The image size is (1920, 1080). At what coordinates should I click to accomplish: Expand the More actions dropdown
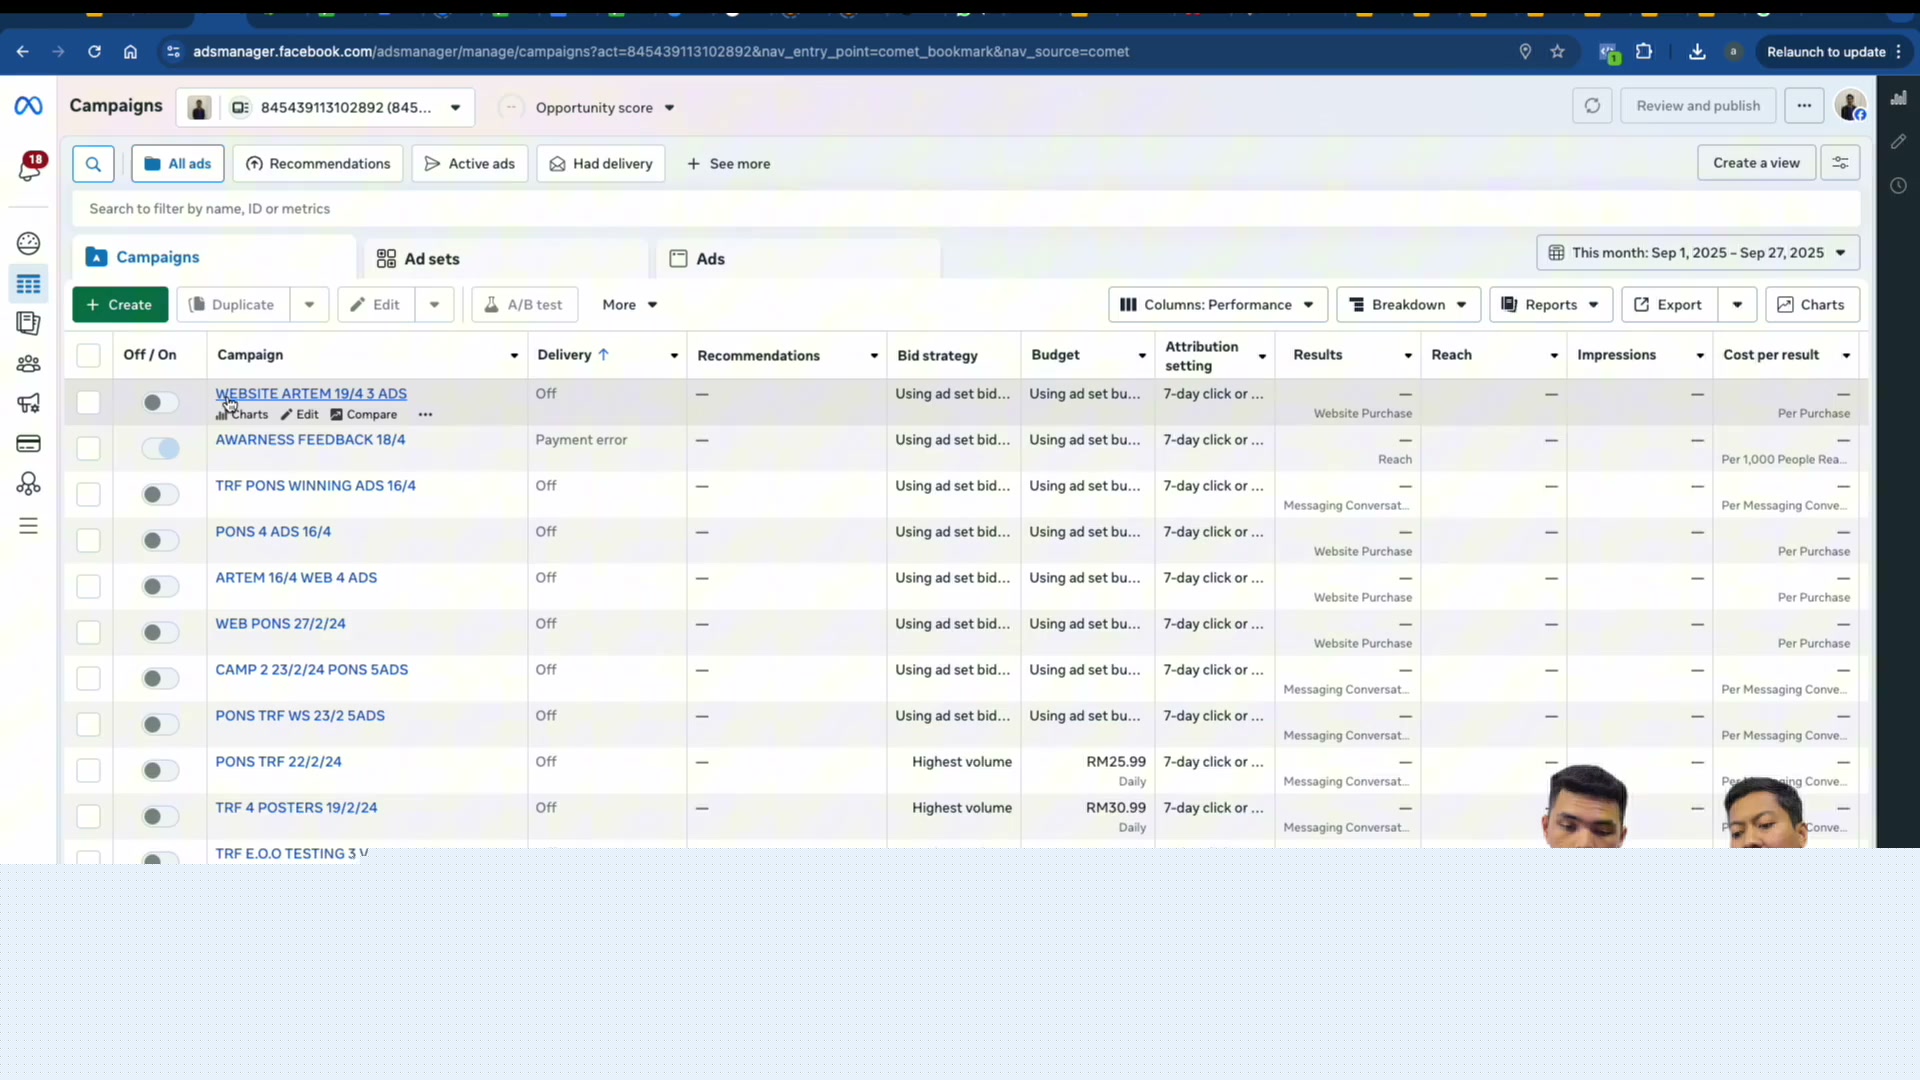click(x=629, y=305)
